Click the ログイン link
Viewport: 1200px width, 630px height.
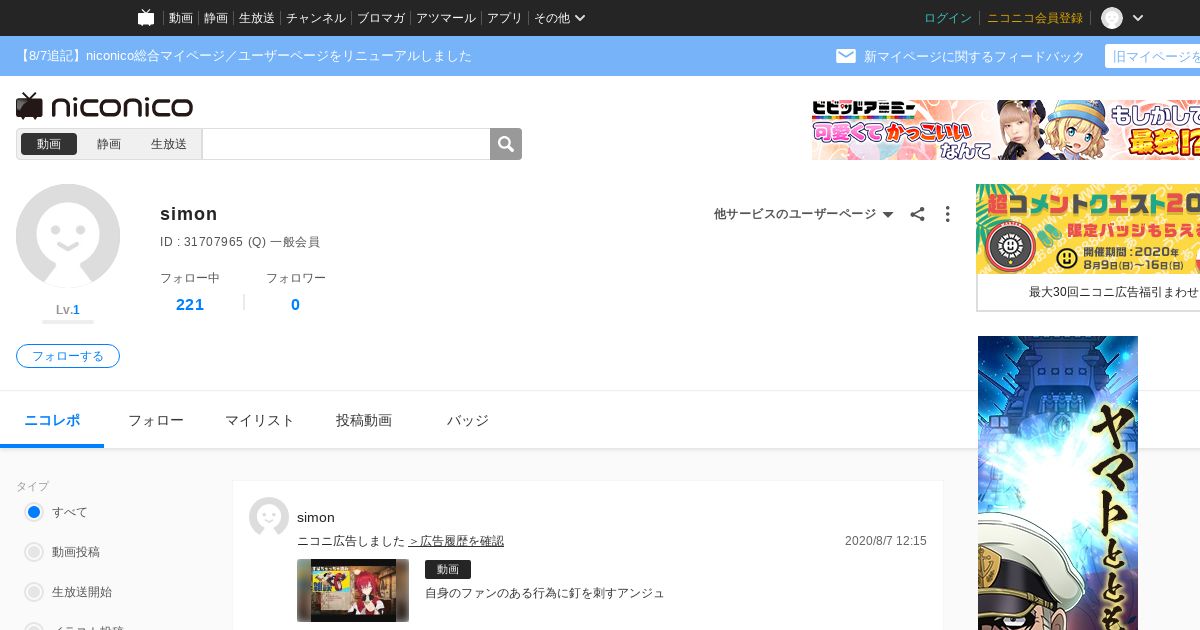point(948,18)
